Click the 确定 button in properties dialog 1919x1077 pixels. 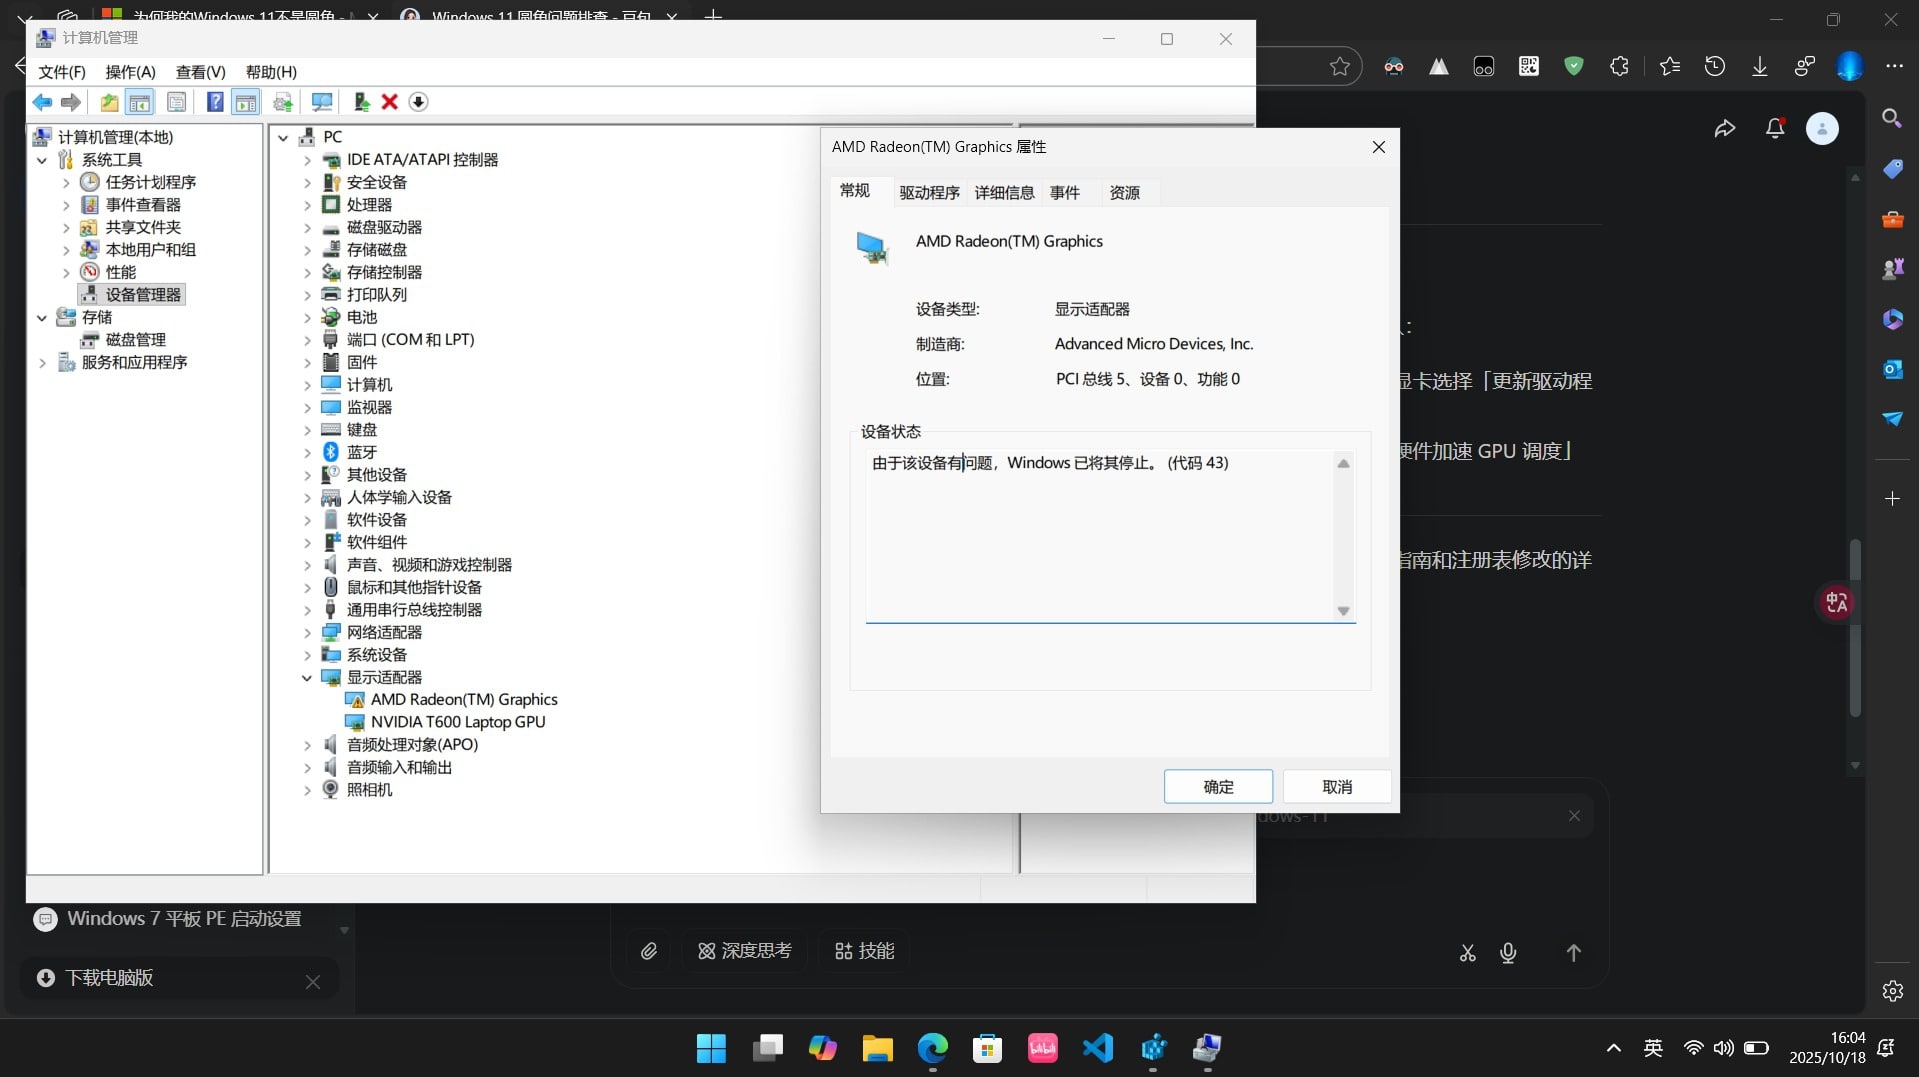click(1218, 787)
